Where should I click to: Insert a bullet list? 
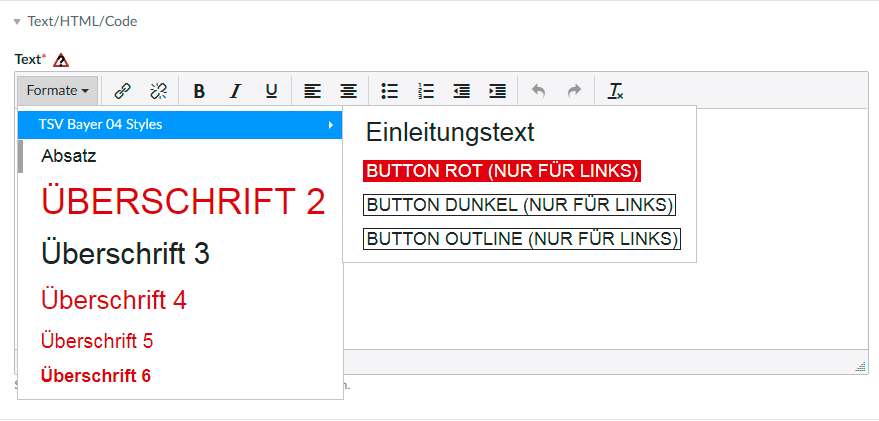pos(390,91)
